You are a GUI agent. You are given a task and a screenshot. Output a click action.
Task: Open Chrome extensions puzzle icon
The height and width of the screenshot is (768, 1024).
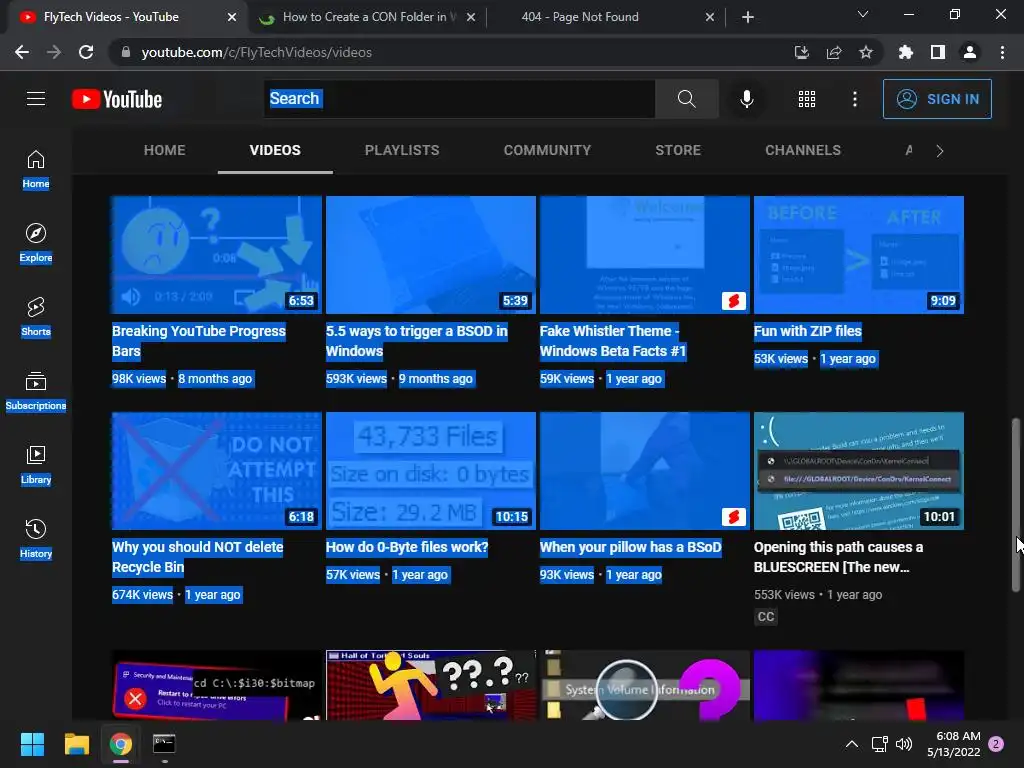click(x=905, y=52)
